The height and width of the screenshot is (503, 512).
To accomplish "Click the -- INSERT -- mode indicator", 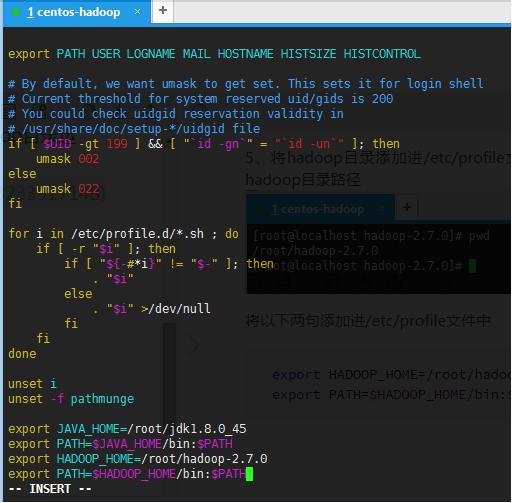I will (x=50, y=489).
